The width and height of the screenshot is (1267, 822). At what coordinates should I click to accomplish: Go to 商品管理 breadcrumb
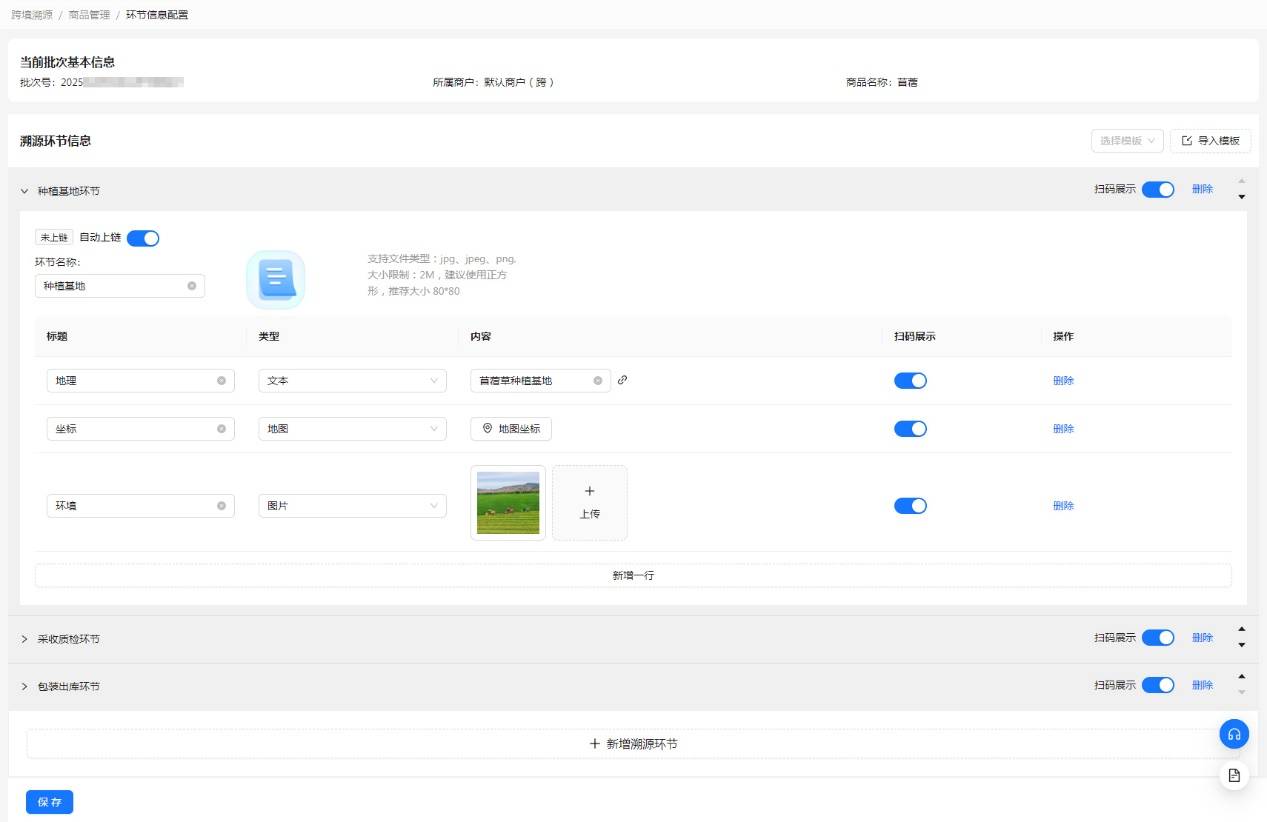(89, 15)
